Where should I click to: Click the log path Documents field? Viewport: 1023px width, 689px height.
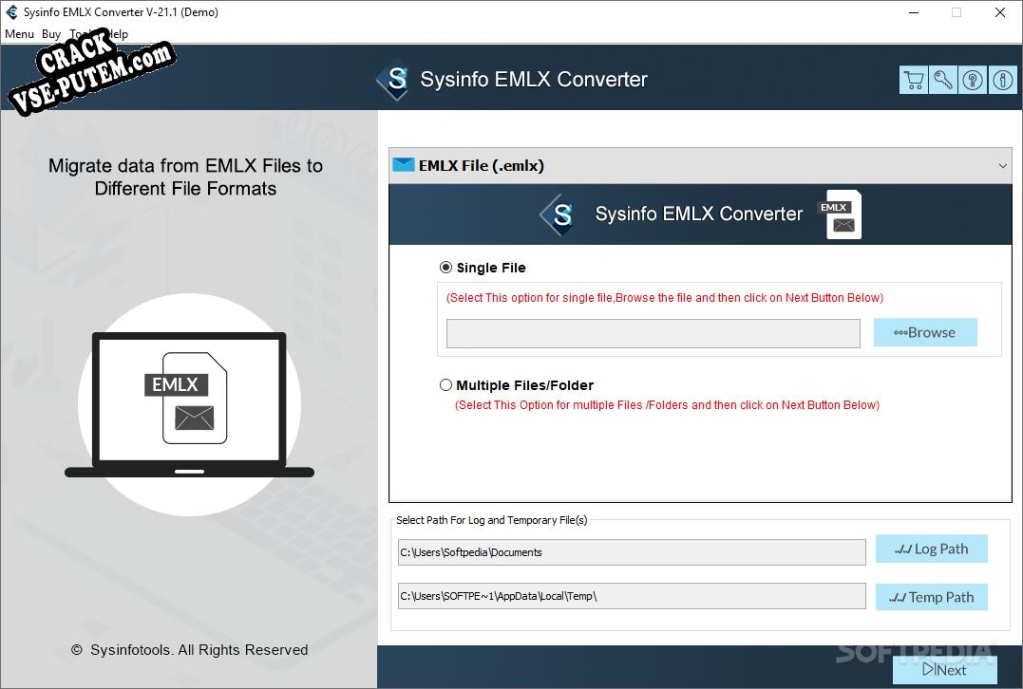point(632,552)
